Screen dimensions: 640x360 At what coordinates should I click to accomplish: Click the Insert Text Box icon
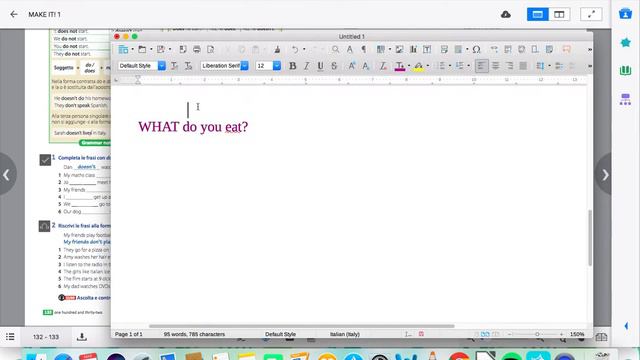pyautogui.click(x=427, y=49)
